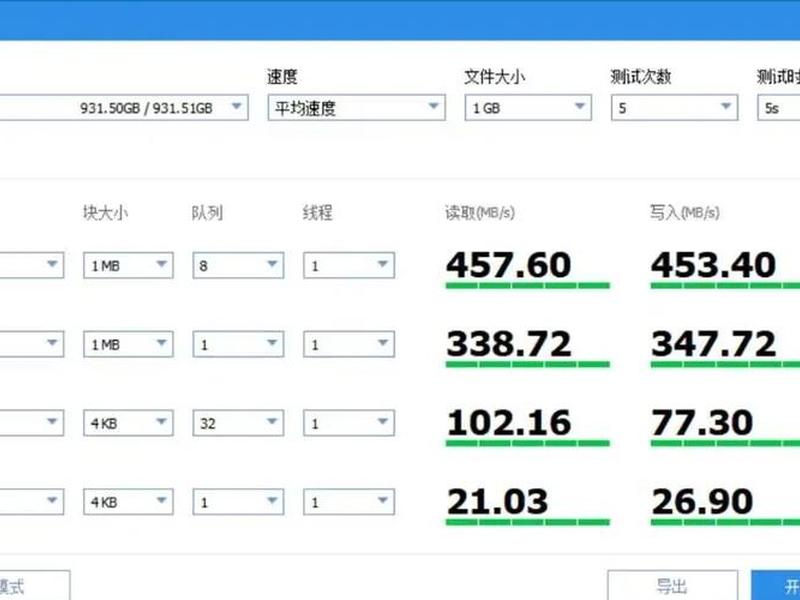Click green progress bar under 457.60
This screenshot has height=600, width=800.
528,285
